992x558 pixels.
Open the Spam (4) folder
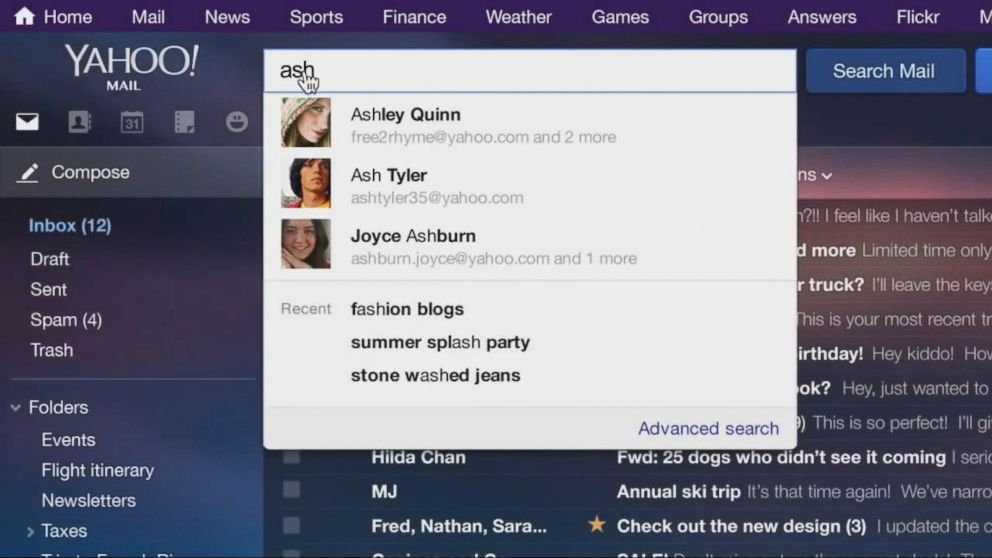66,319
